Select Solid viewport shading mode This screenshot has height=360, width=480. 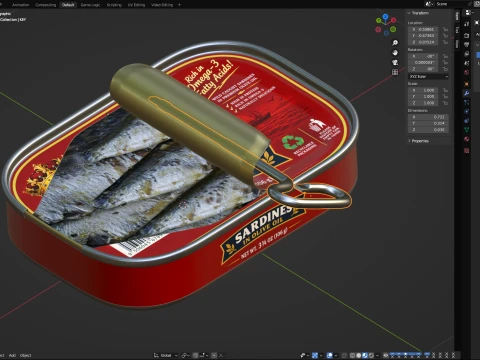(358, 355)
